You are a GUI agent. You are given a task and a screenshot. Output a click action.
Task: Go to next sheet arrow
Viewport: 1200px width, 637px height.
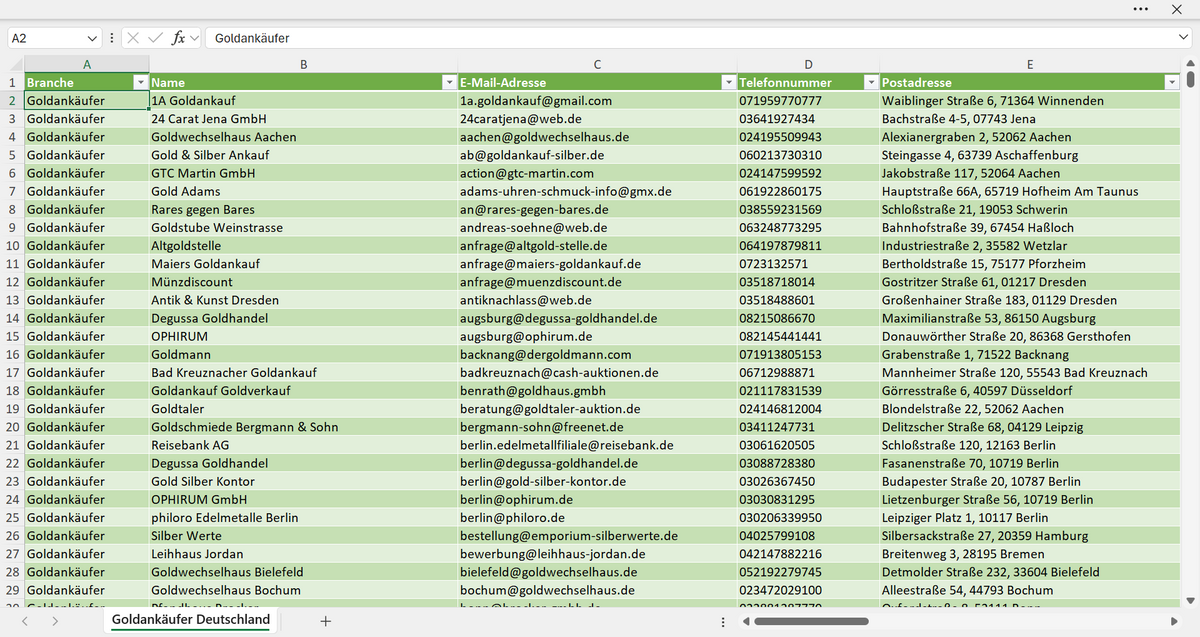tap(54, 621)
